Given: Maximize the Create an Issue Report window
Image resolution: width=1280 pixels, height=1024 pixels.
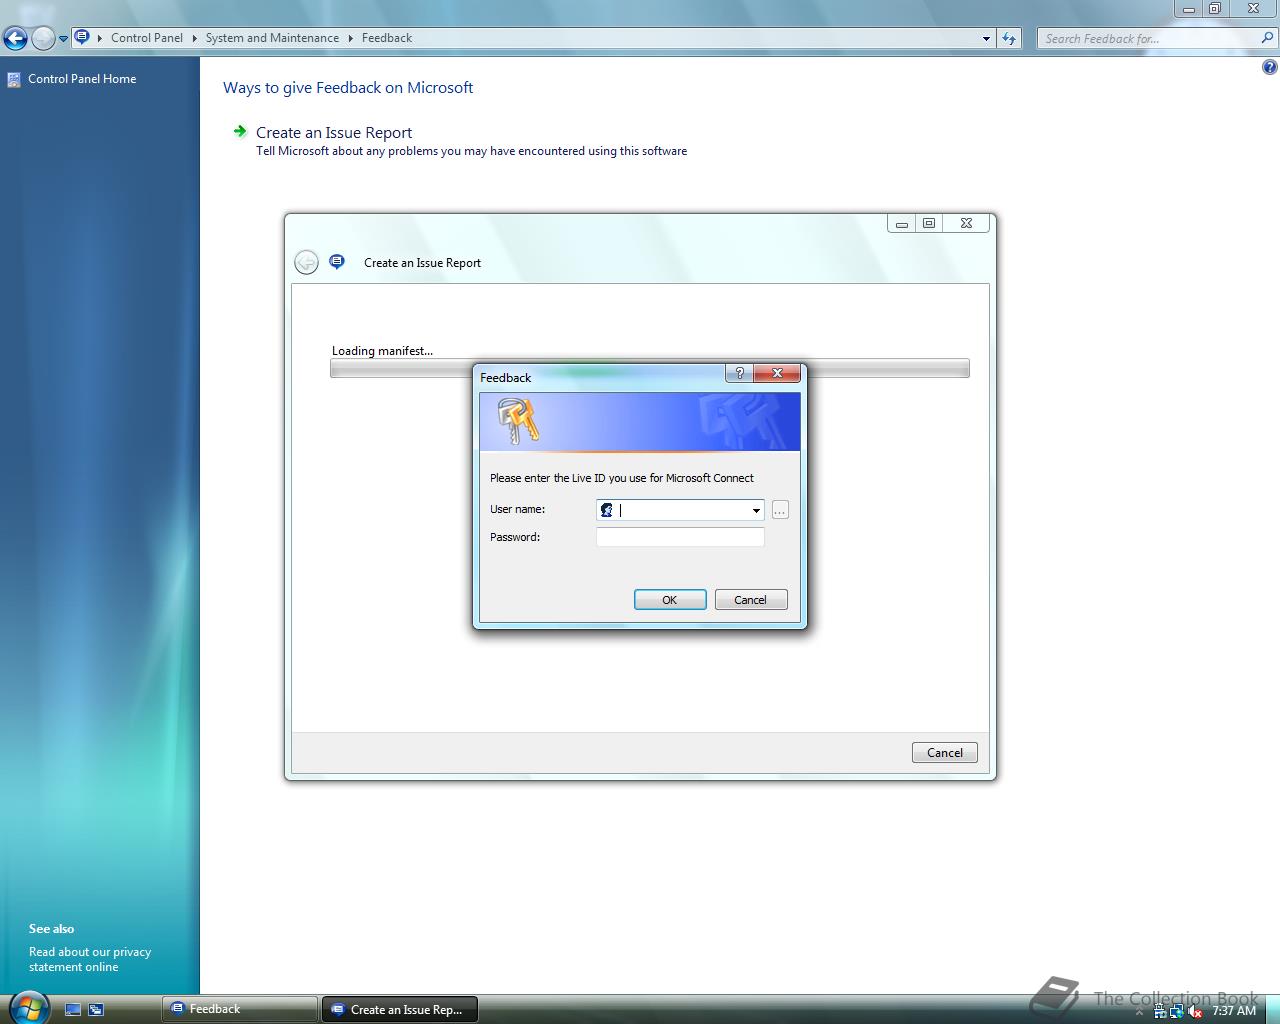Looking at the screenshot, I should point(929,224).
